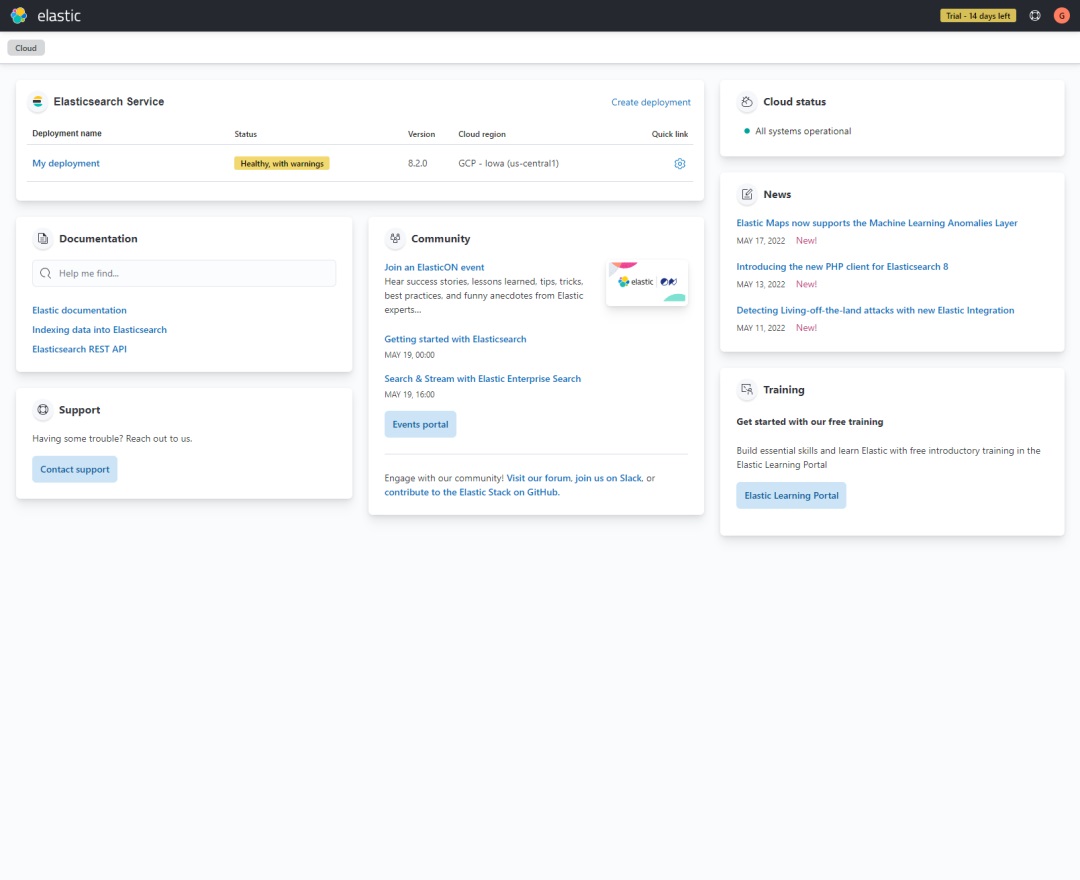Screen dimensions: 1080x880
Task: Click the Create deployment link
Action: (651, 102)
